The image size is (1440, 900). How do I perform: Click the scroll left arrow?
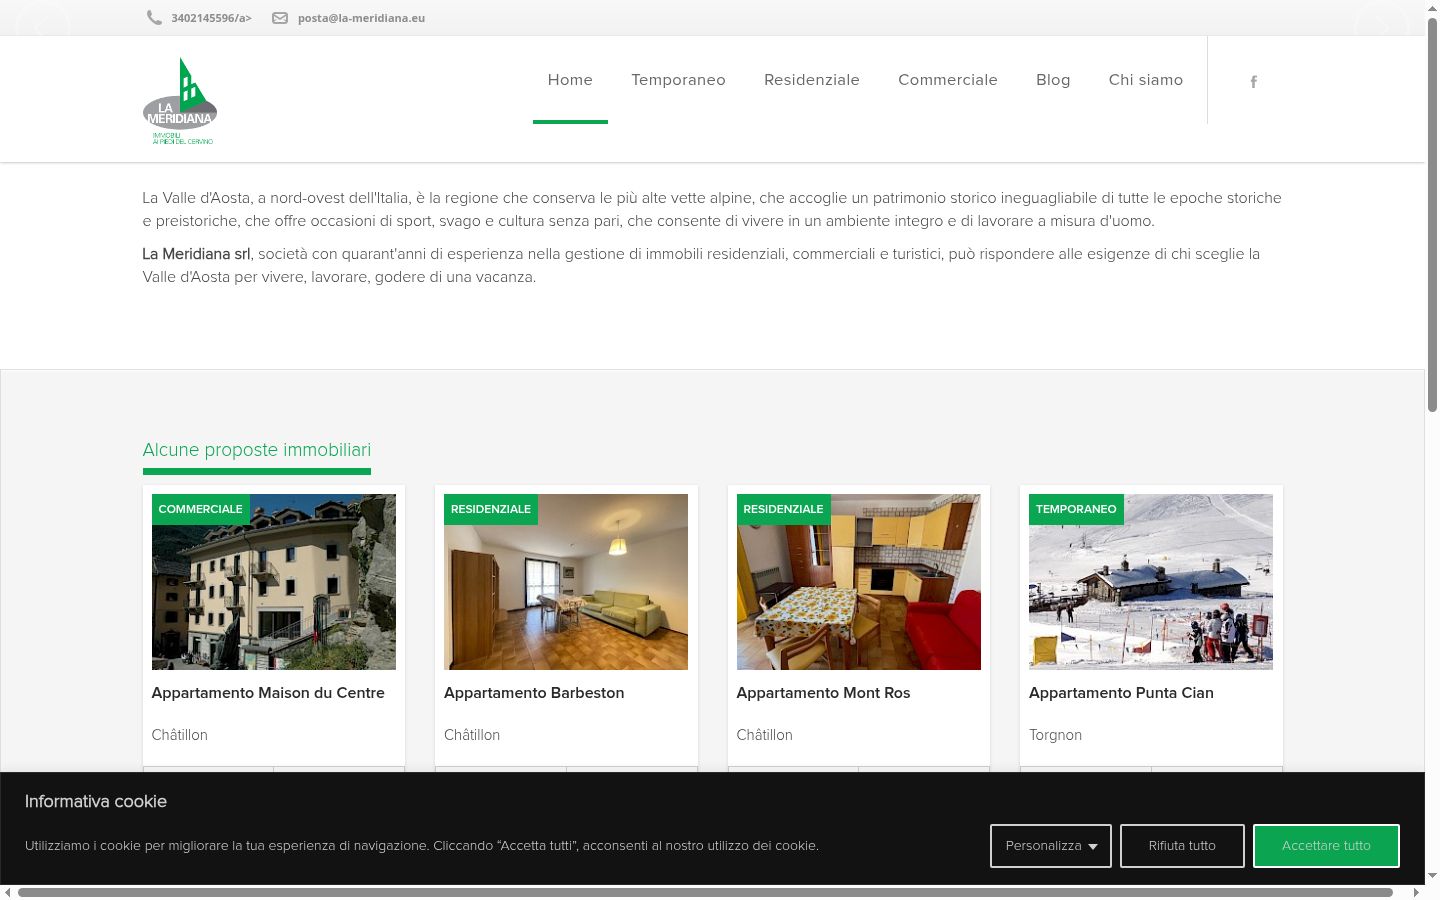(x=8, y=892)
